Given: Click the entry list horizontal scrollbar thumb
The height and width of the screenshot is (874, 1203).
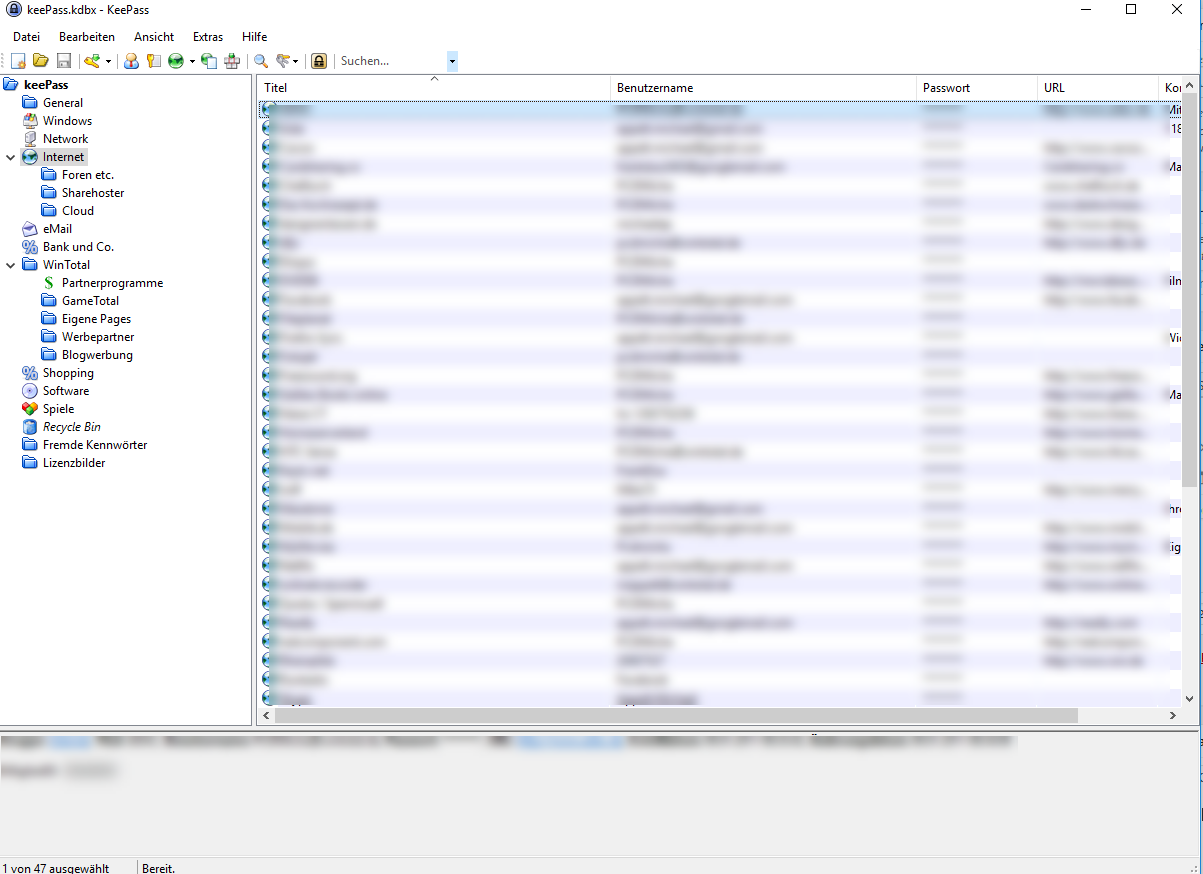Looking at the screenshot, I should pos(676,716).
